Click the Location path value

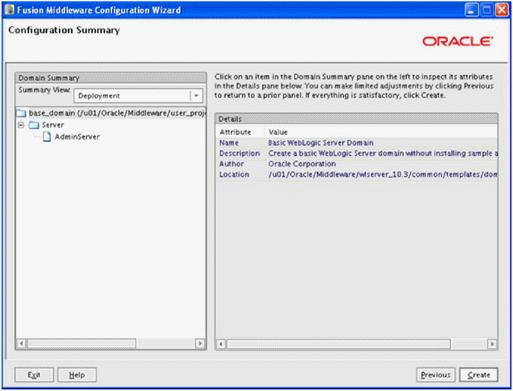pyautogui.click(x=383, y=175)
